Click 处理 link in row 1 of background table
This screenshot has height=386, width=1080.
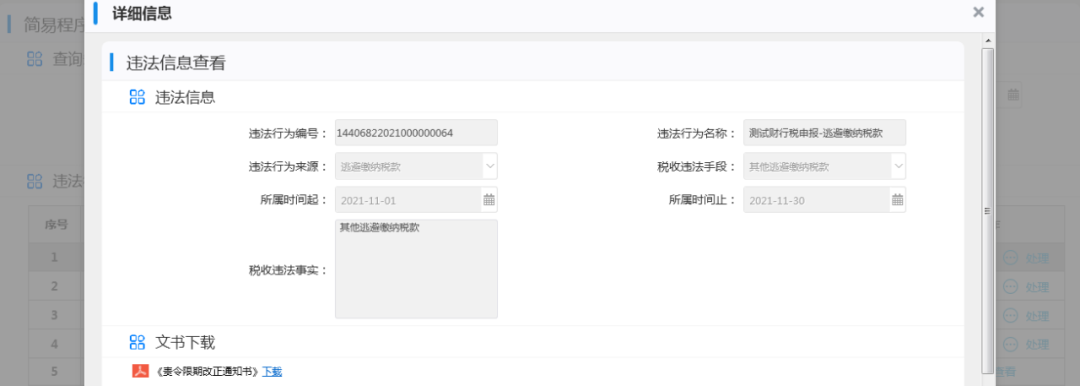1037,258
